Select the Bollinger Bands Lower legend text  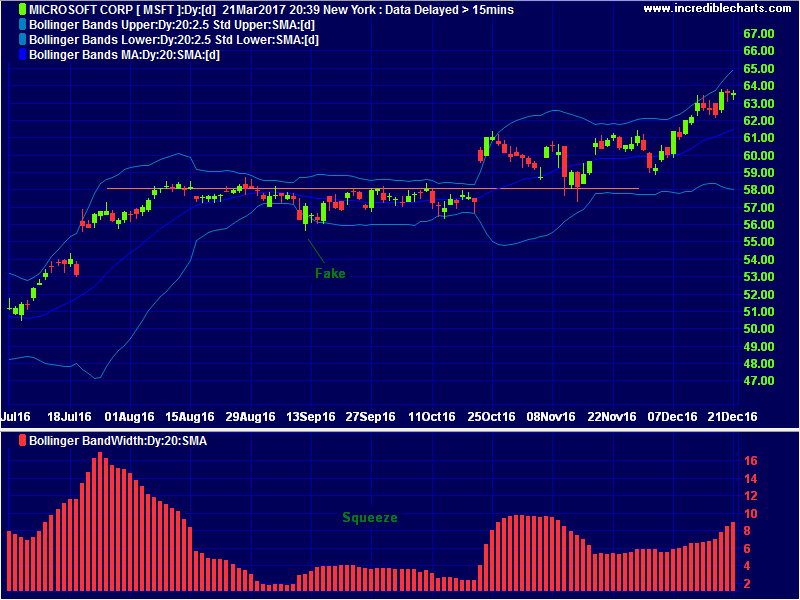(x=174, y=40)
